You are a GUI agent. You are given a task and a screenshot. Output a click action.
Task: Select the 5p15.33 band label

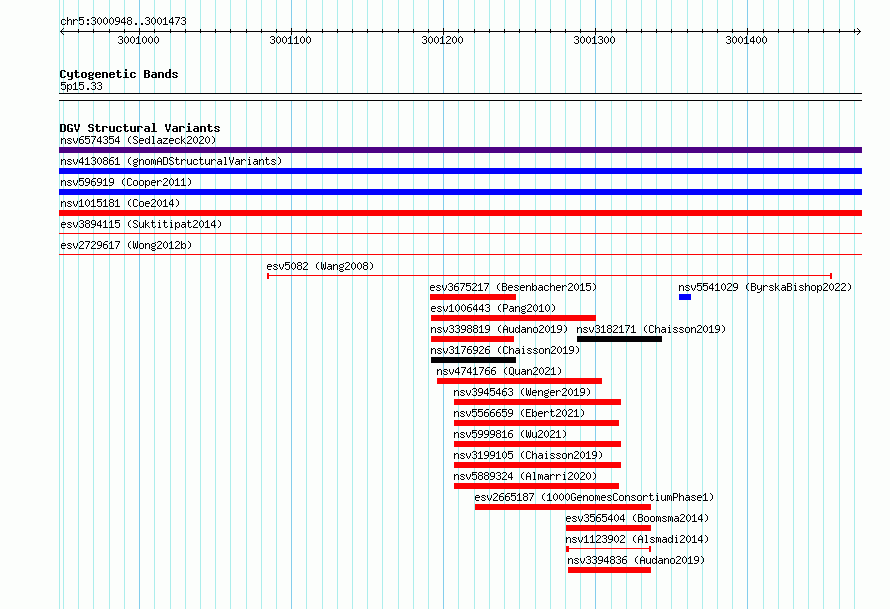[81, 86]
